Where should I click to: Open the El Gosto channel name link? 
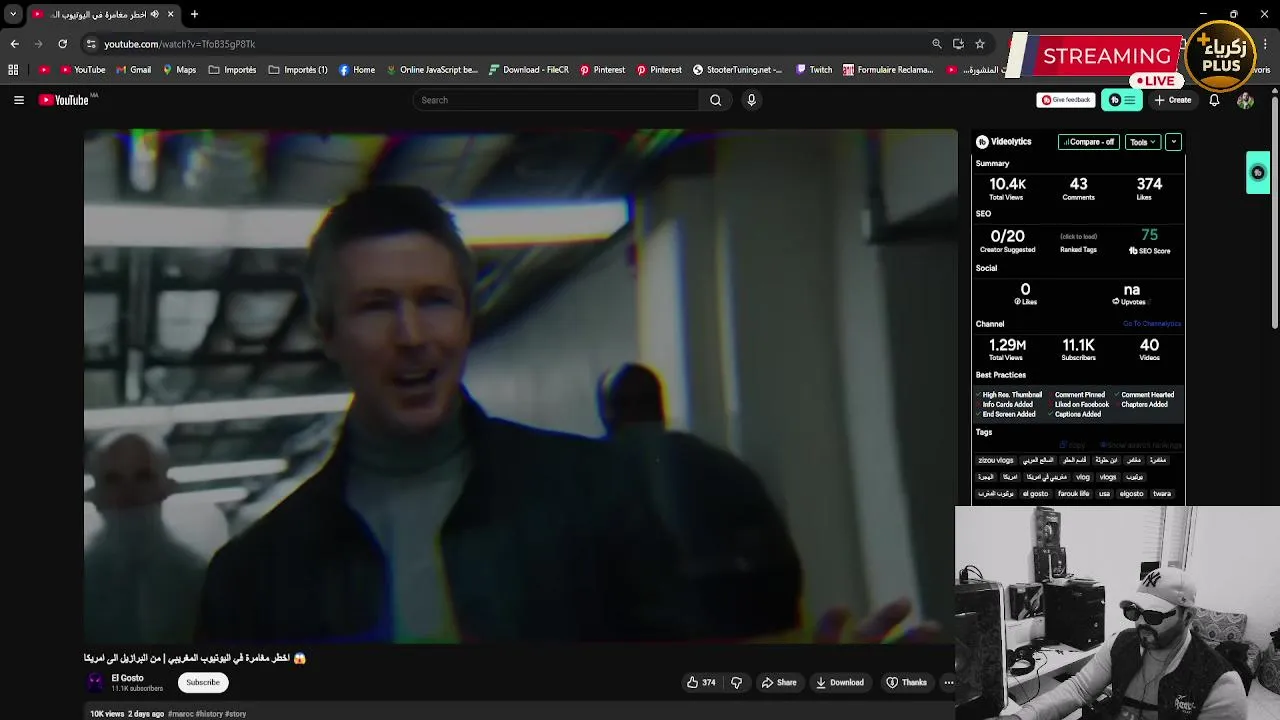[x=127, y=678]
